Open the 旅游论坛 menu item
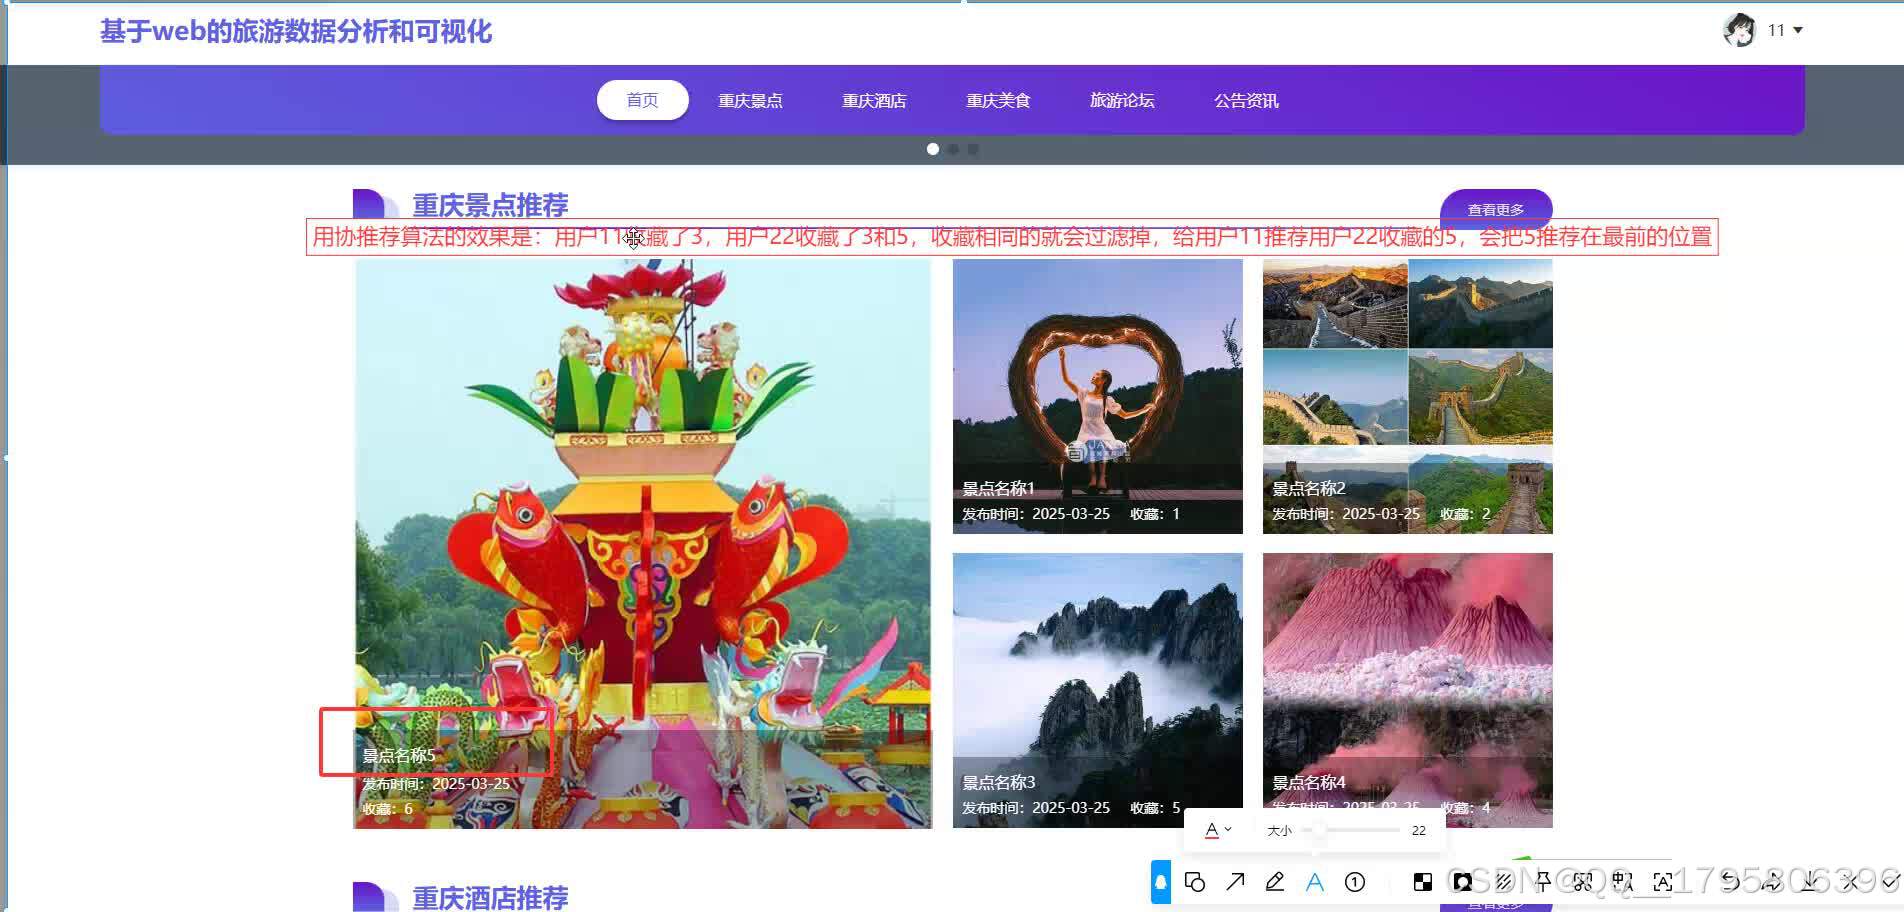The width and height of the screenshot is (1904, 912). point(1122,100)
